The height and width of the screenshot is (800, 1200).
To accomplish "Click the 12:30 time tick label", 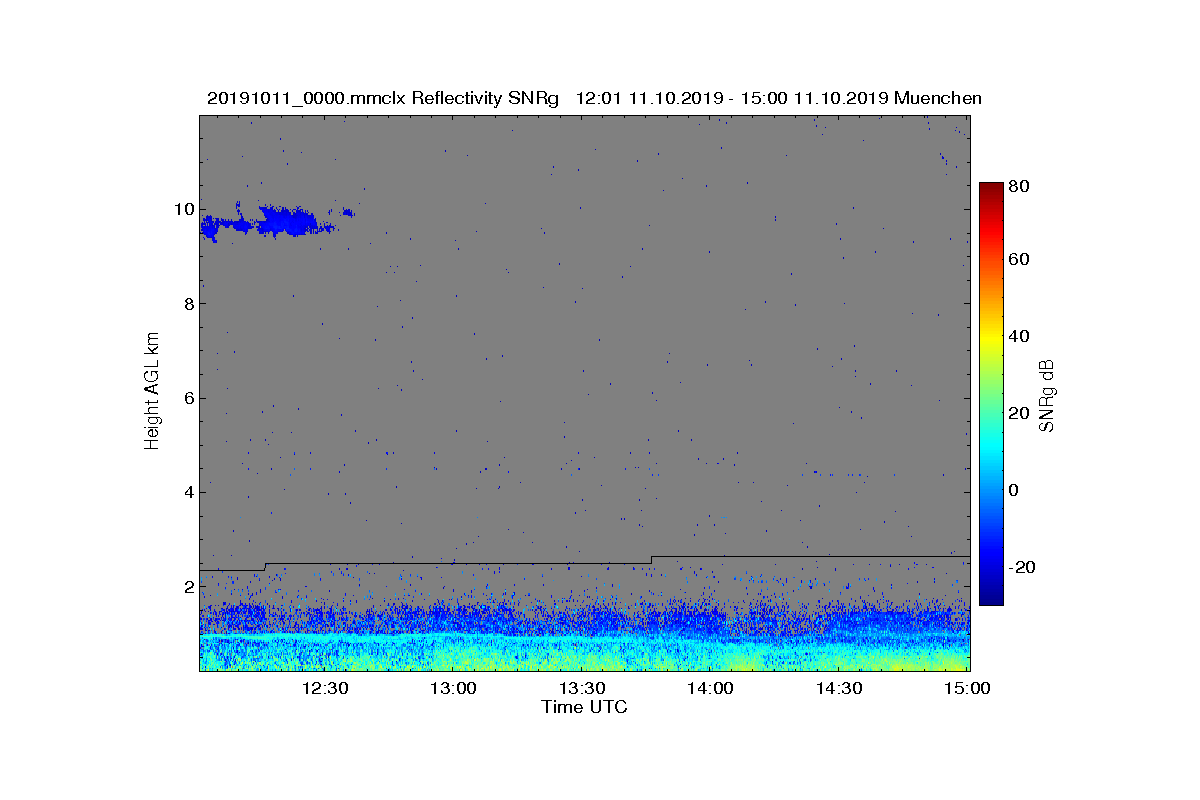I will (324, 688).
